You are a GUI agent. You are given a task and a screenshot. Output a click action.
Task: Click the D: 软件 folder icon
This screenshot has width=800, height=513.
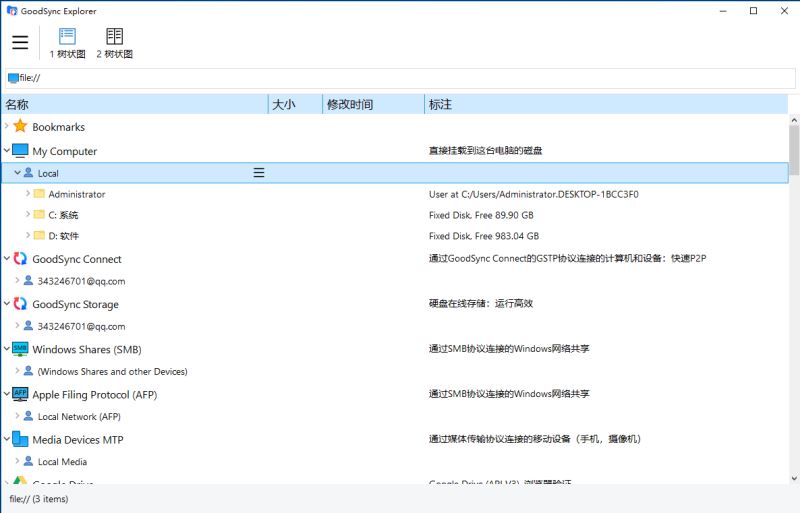(x=39, y=235)
